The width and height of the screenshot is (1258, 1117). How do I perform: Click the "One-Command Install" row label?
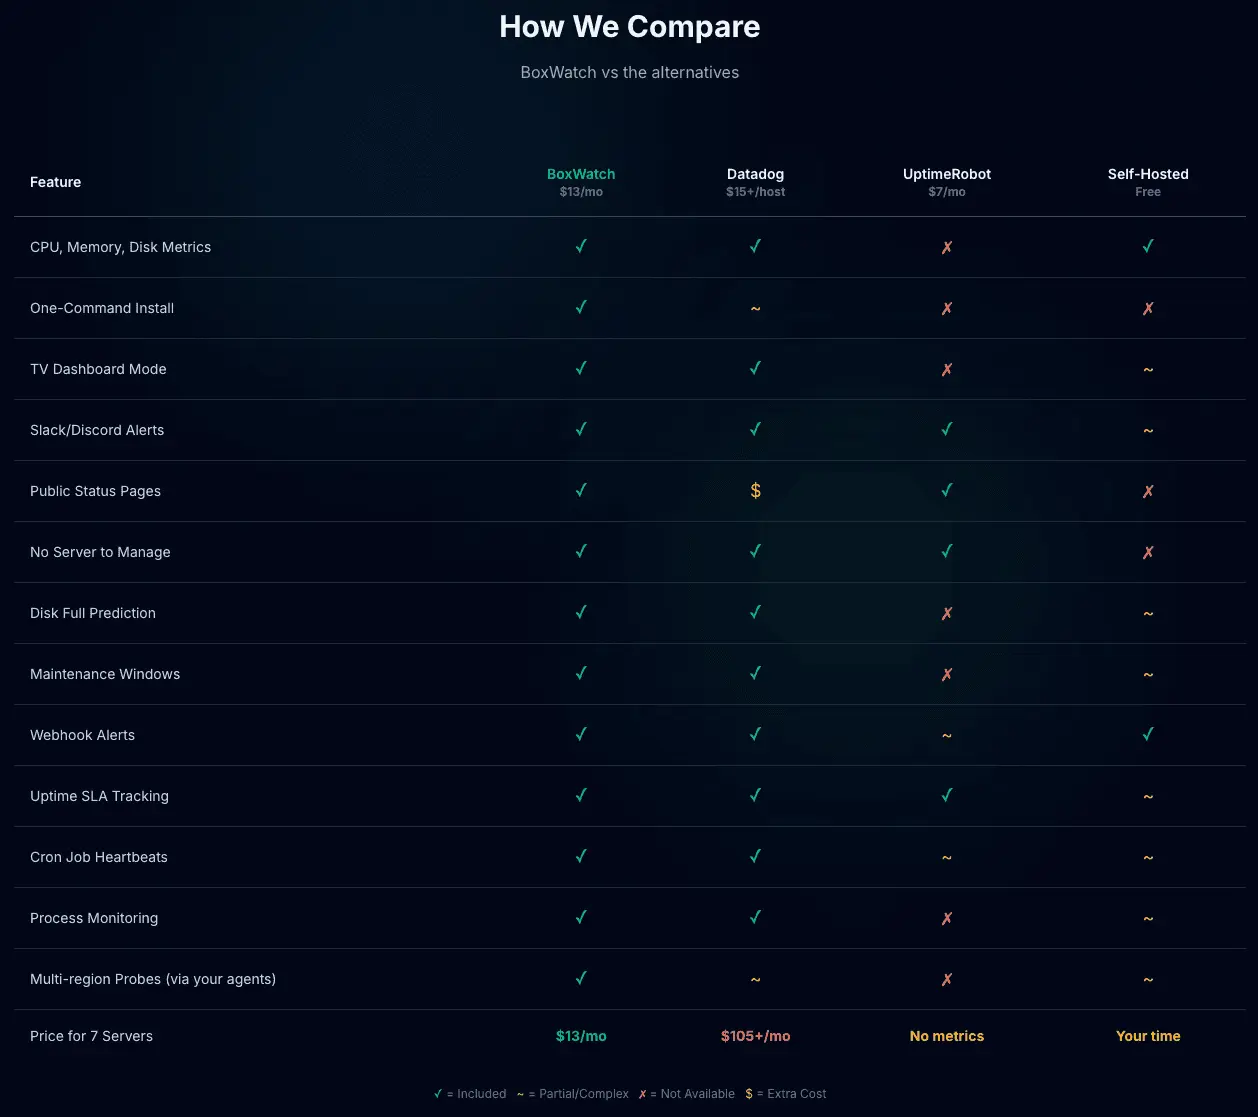point(102,308)
